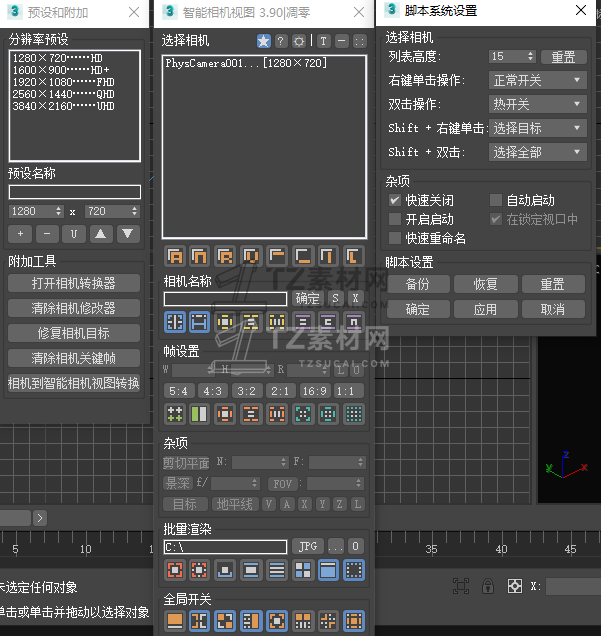Click the blue horizontal lines batch render icon
601x636 pixels.
277,570
